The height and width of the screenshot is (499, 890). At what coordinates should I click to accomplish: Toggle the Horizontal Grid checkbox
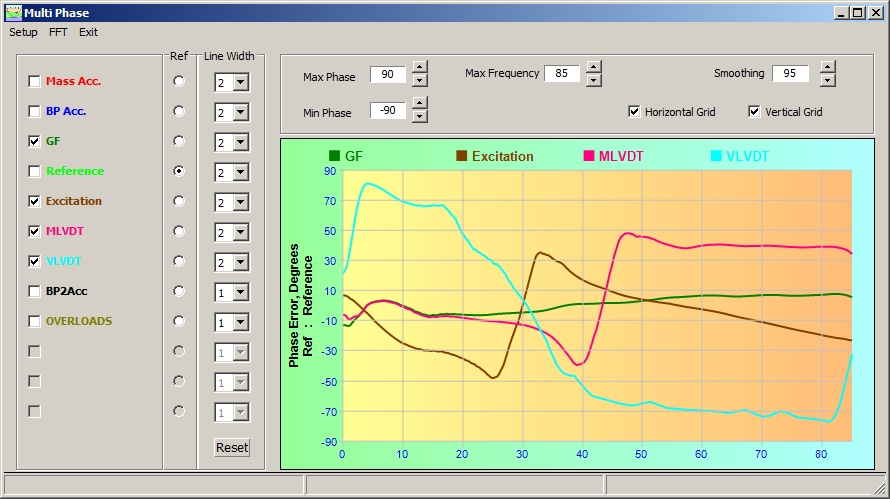pyautogui.click(x=634, y=112)
